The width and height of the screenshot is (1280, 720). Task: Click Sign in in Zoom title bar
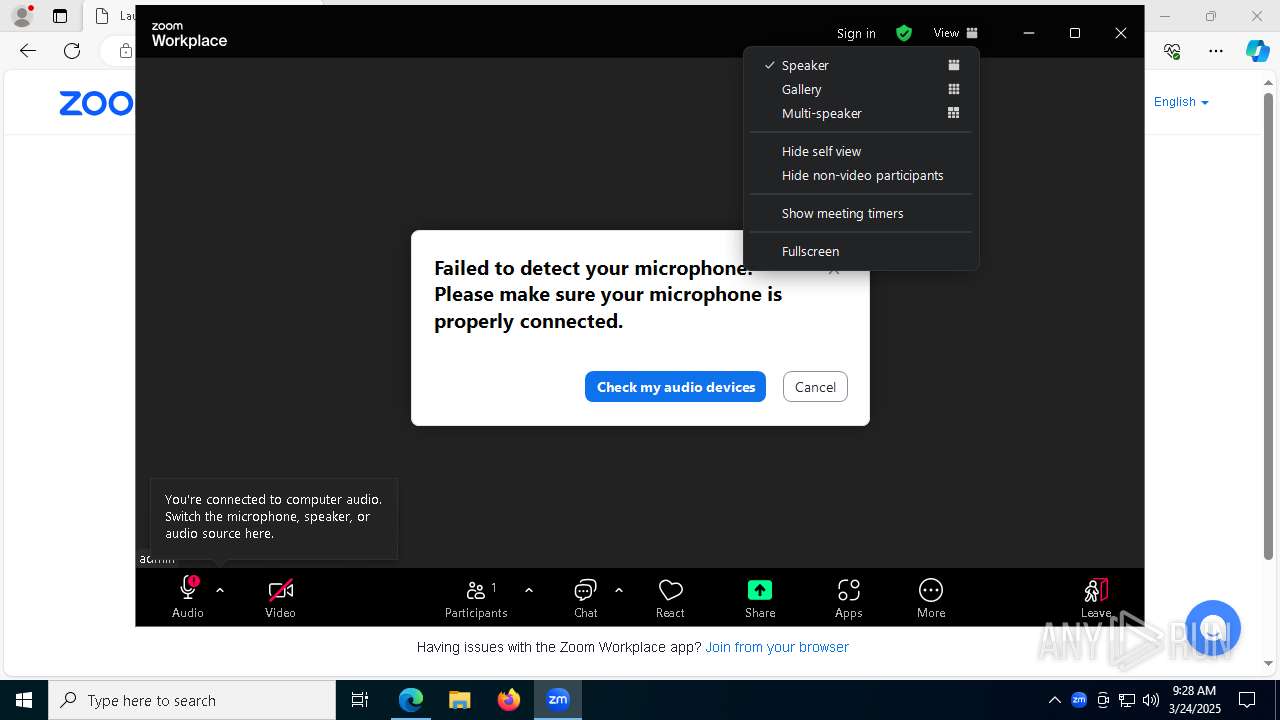(856, 33)
